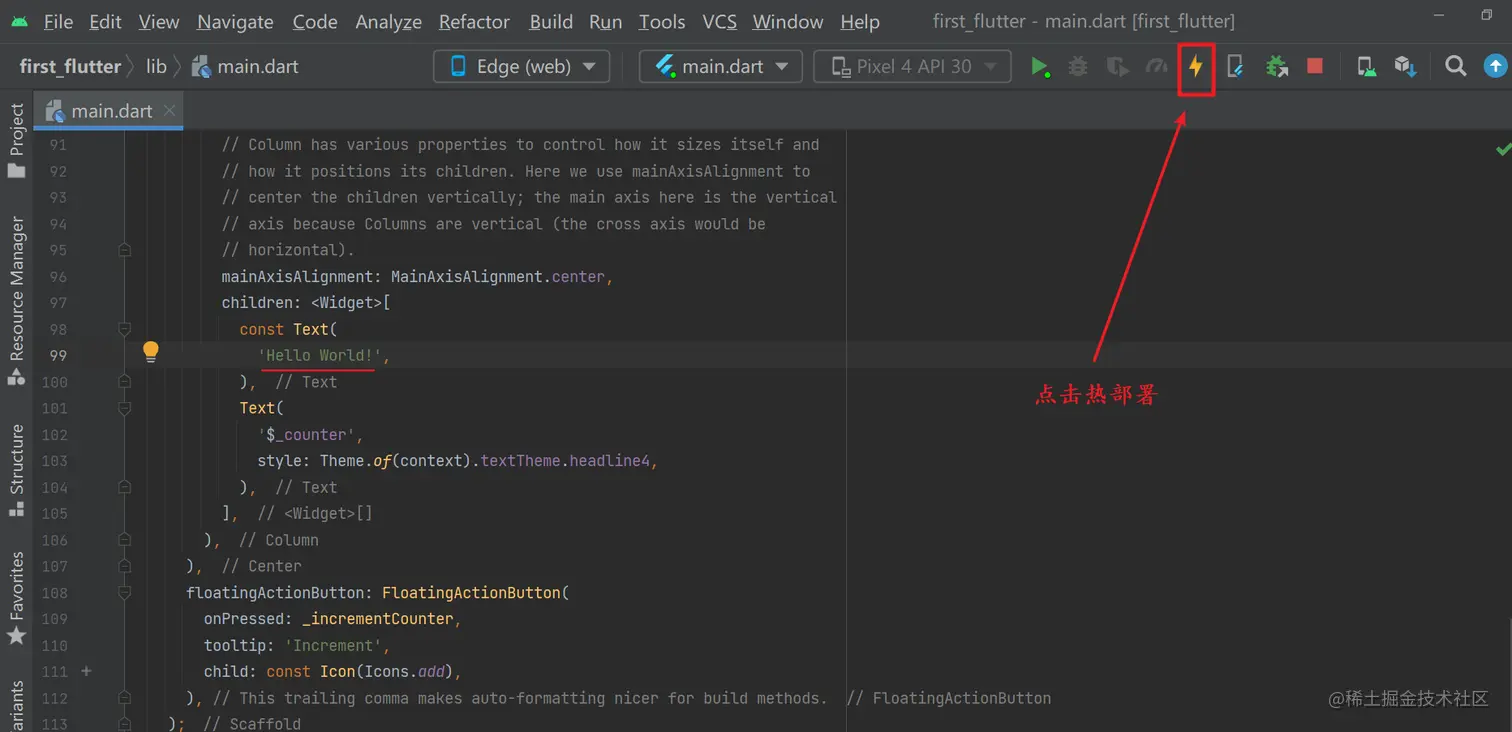Trigger Flutter Hot Reload lightning icon
This screenshot has height=732, width=1512.
[x=1196, y=67]
